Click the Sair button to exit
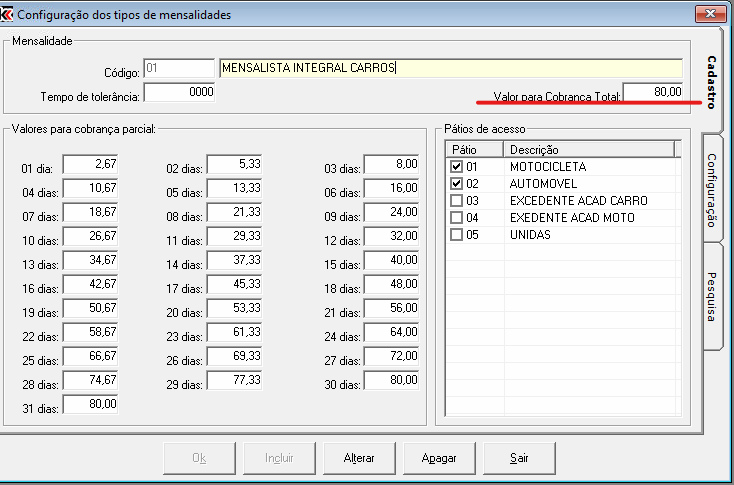The width and height of the screenshot is (734, 485). 519,458
